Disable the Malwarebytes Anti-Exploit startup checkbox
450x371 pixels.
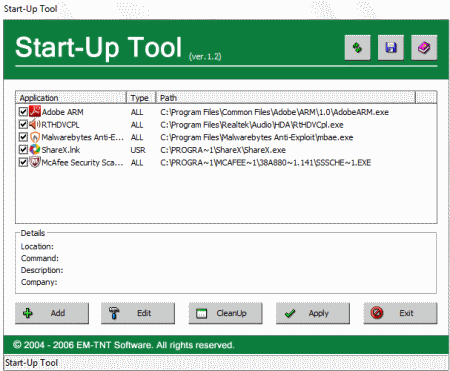[23, 137]
